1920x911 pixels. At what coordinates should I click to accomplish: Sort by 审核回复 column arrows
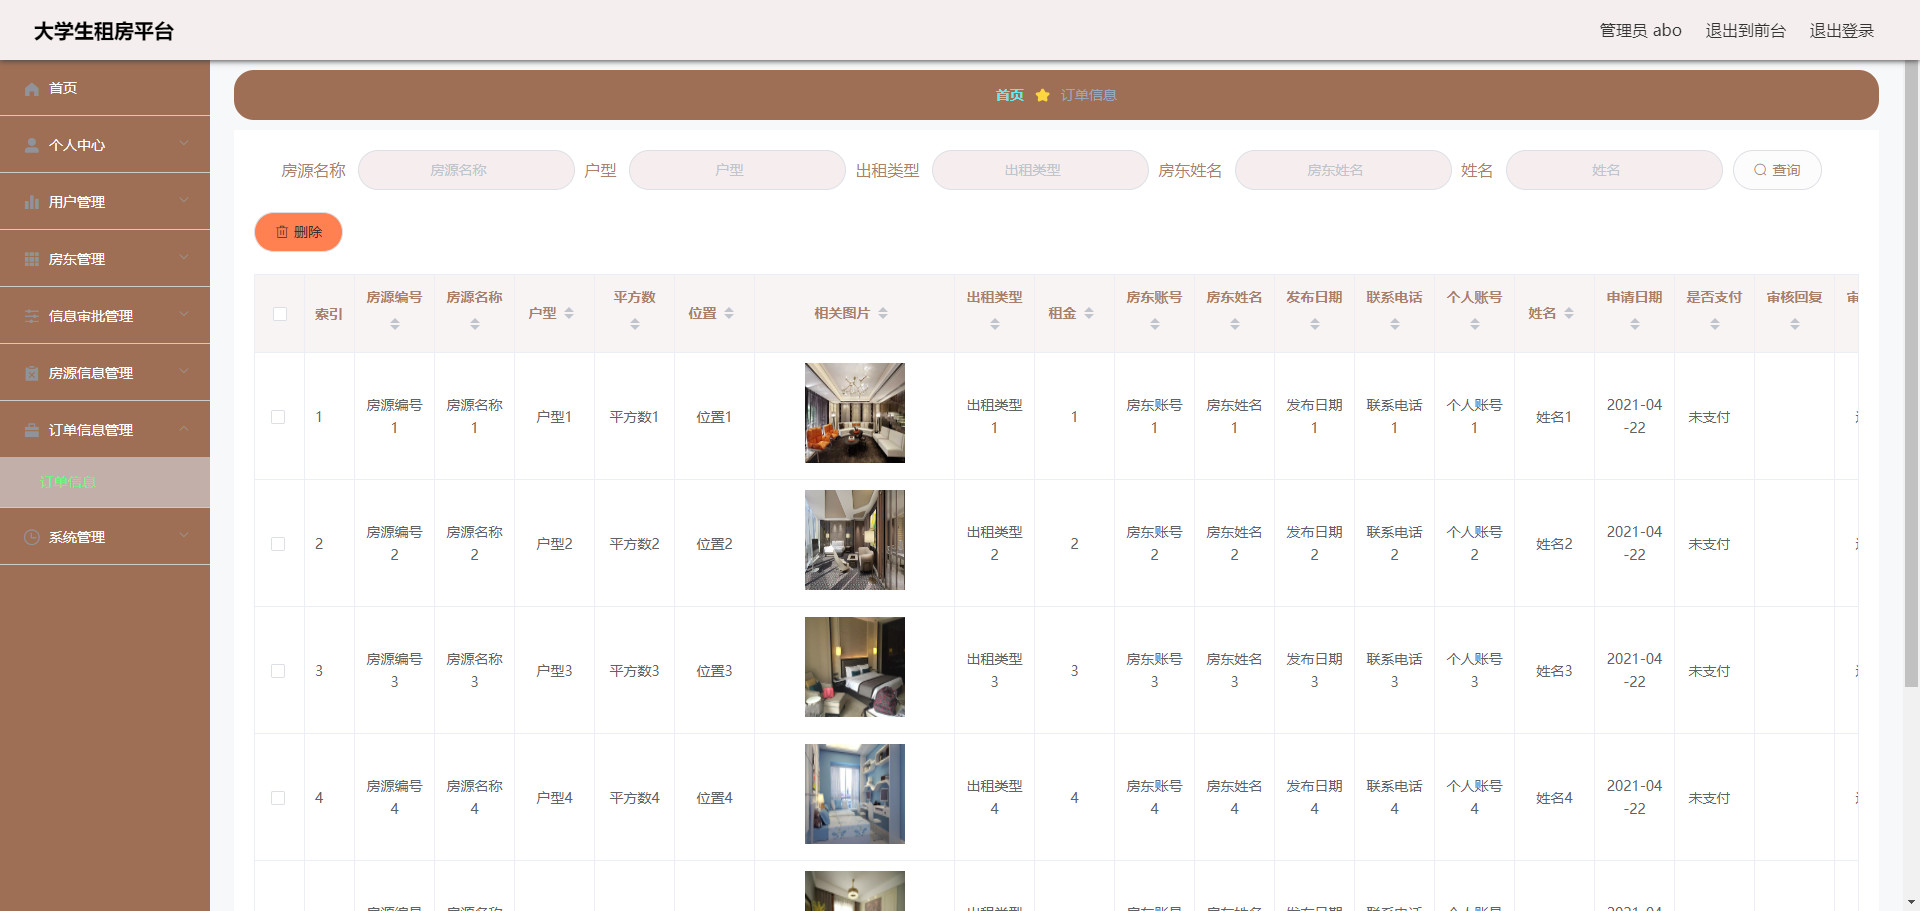point(1795,324)
